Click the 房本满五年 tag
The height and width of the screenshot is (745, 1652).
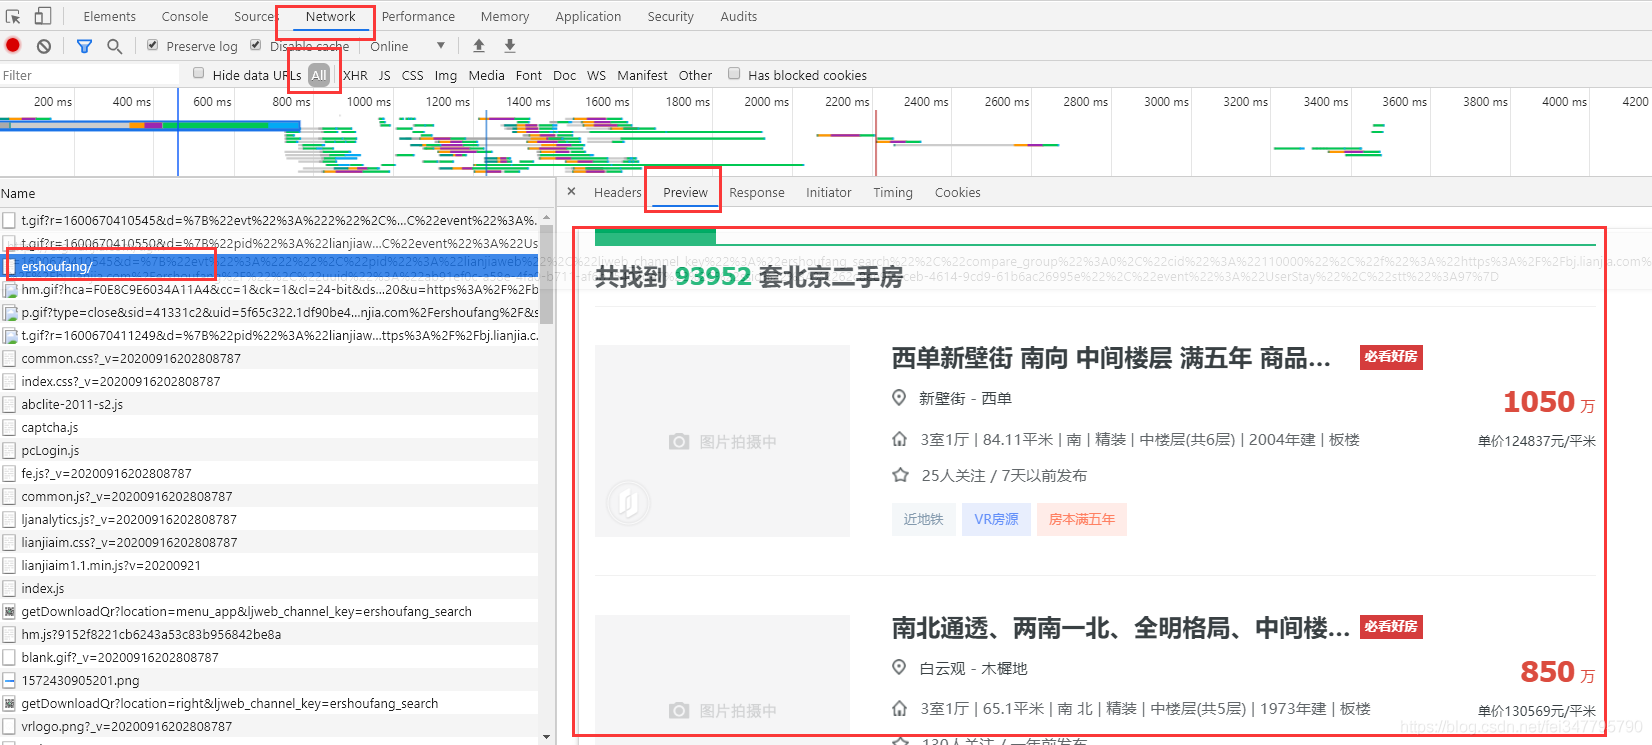tap(1082, 519)
